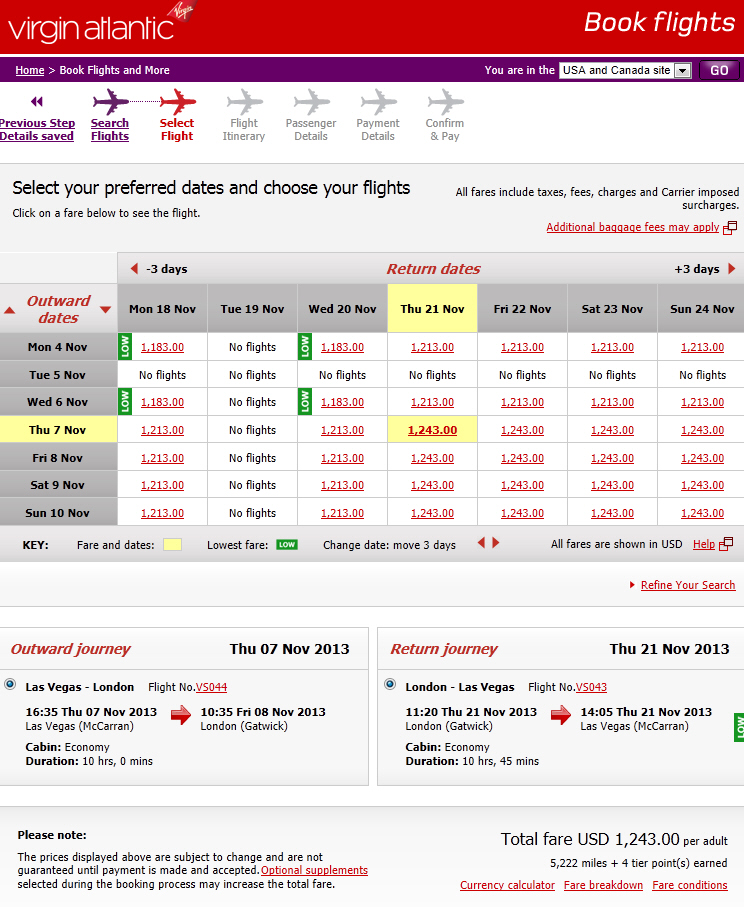Open flight number VS044 link
Viewport: 744px width, 907px height.
tap(212, 687)
